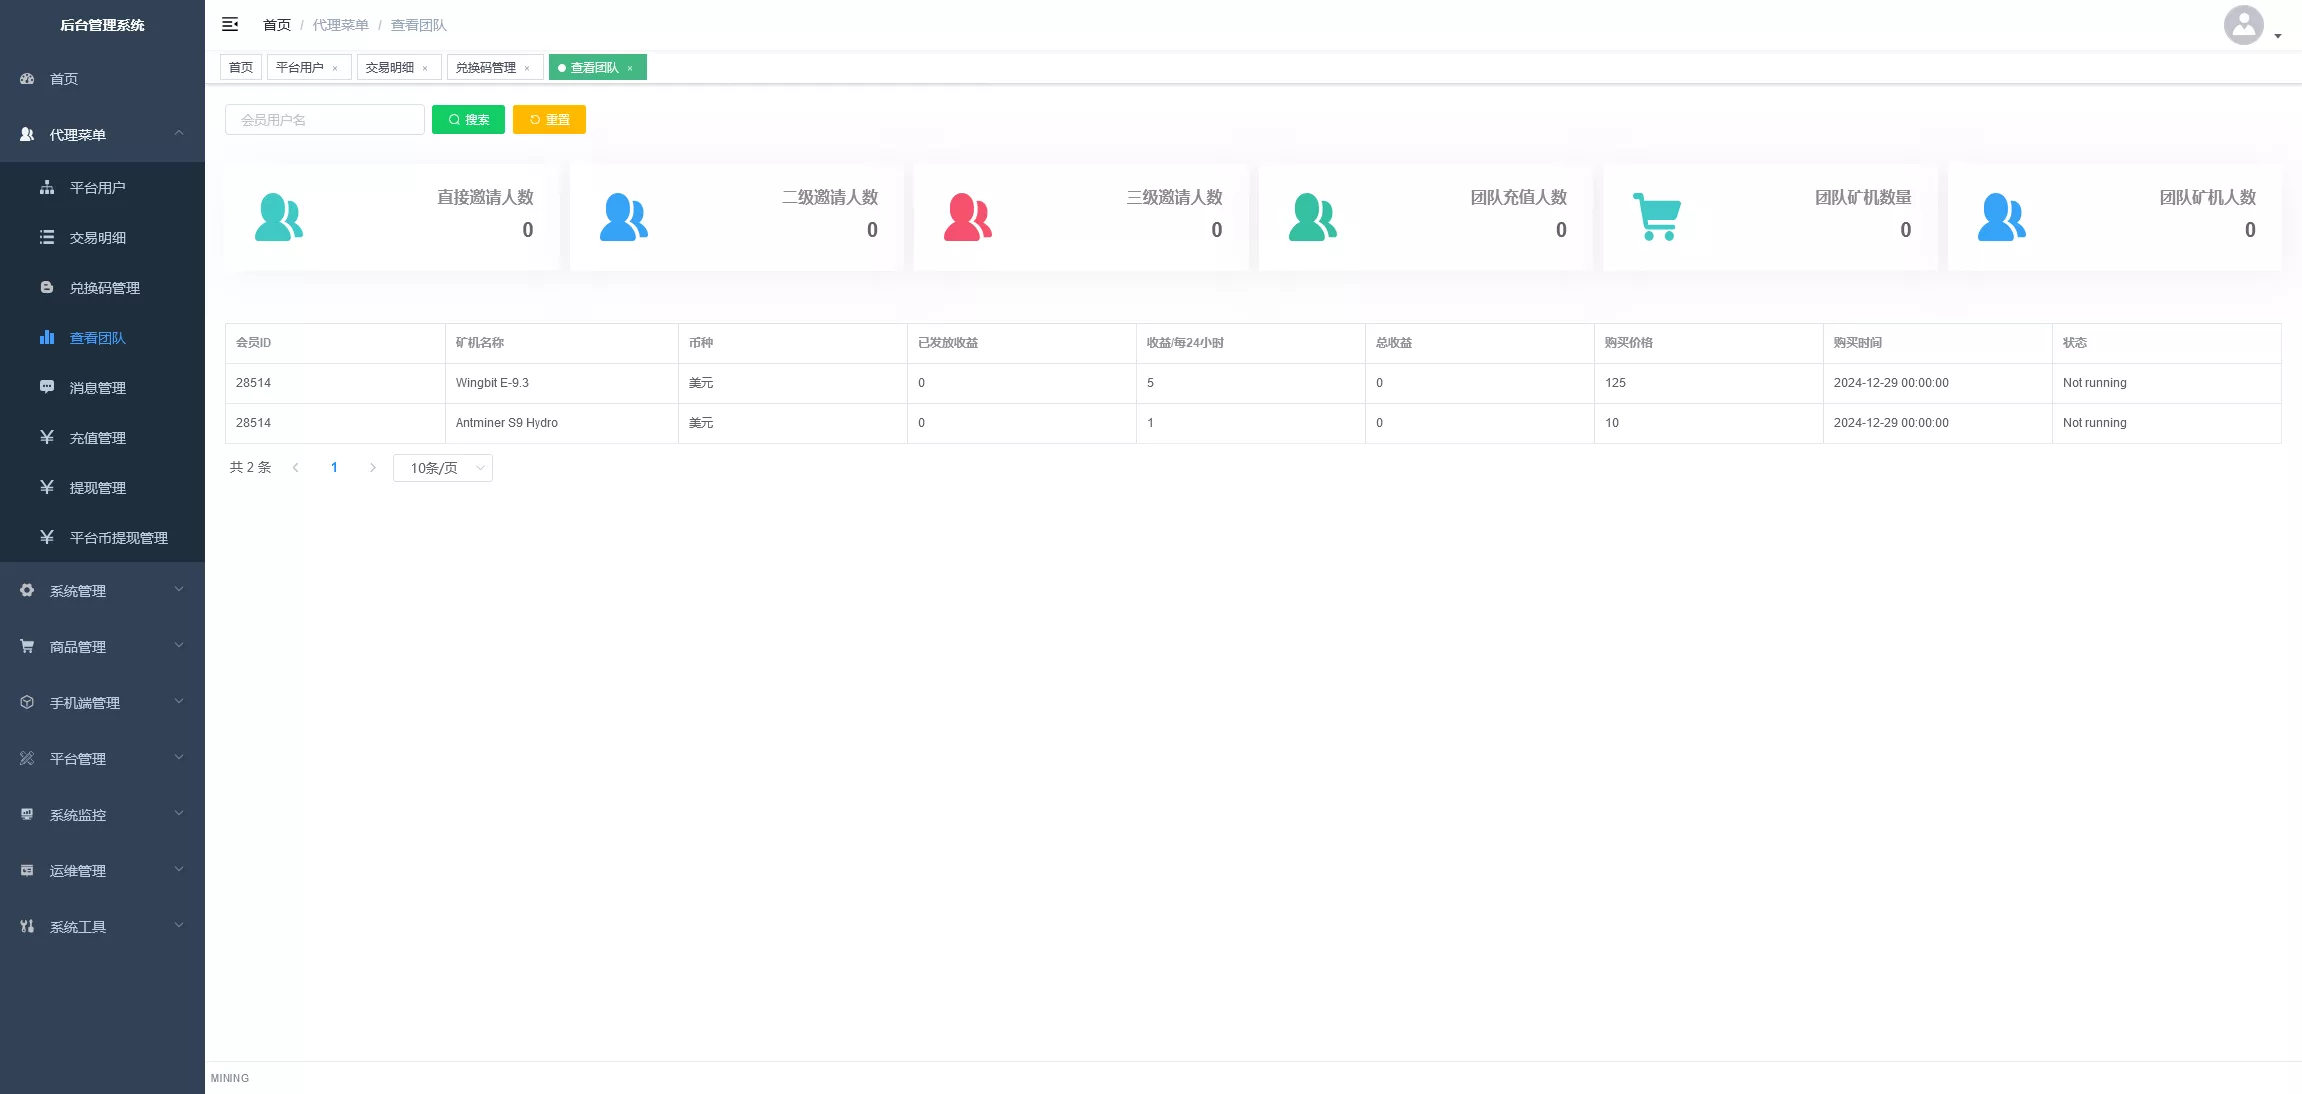Expand the 系统管理 menu
This screenshot has height=1094, width=2302.
[x=102, y=591]
